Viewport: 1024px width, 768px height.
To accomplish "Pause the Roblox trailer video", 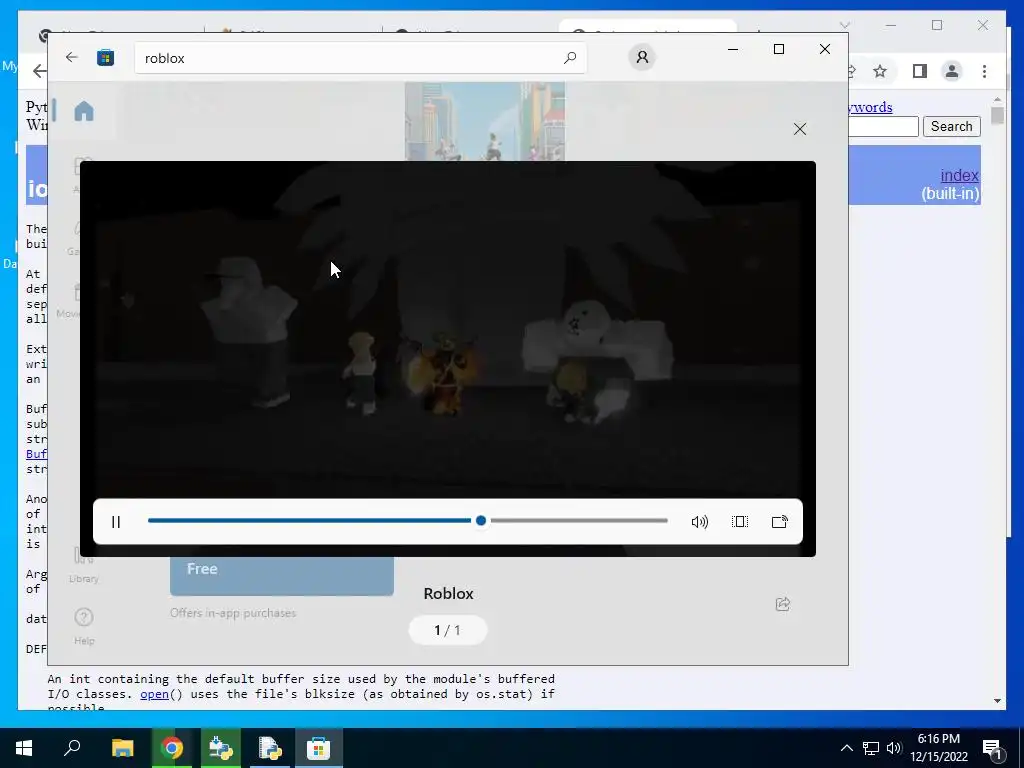I will pyautogui.click(x=116, y=522).
